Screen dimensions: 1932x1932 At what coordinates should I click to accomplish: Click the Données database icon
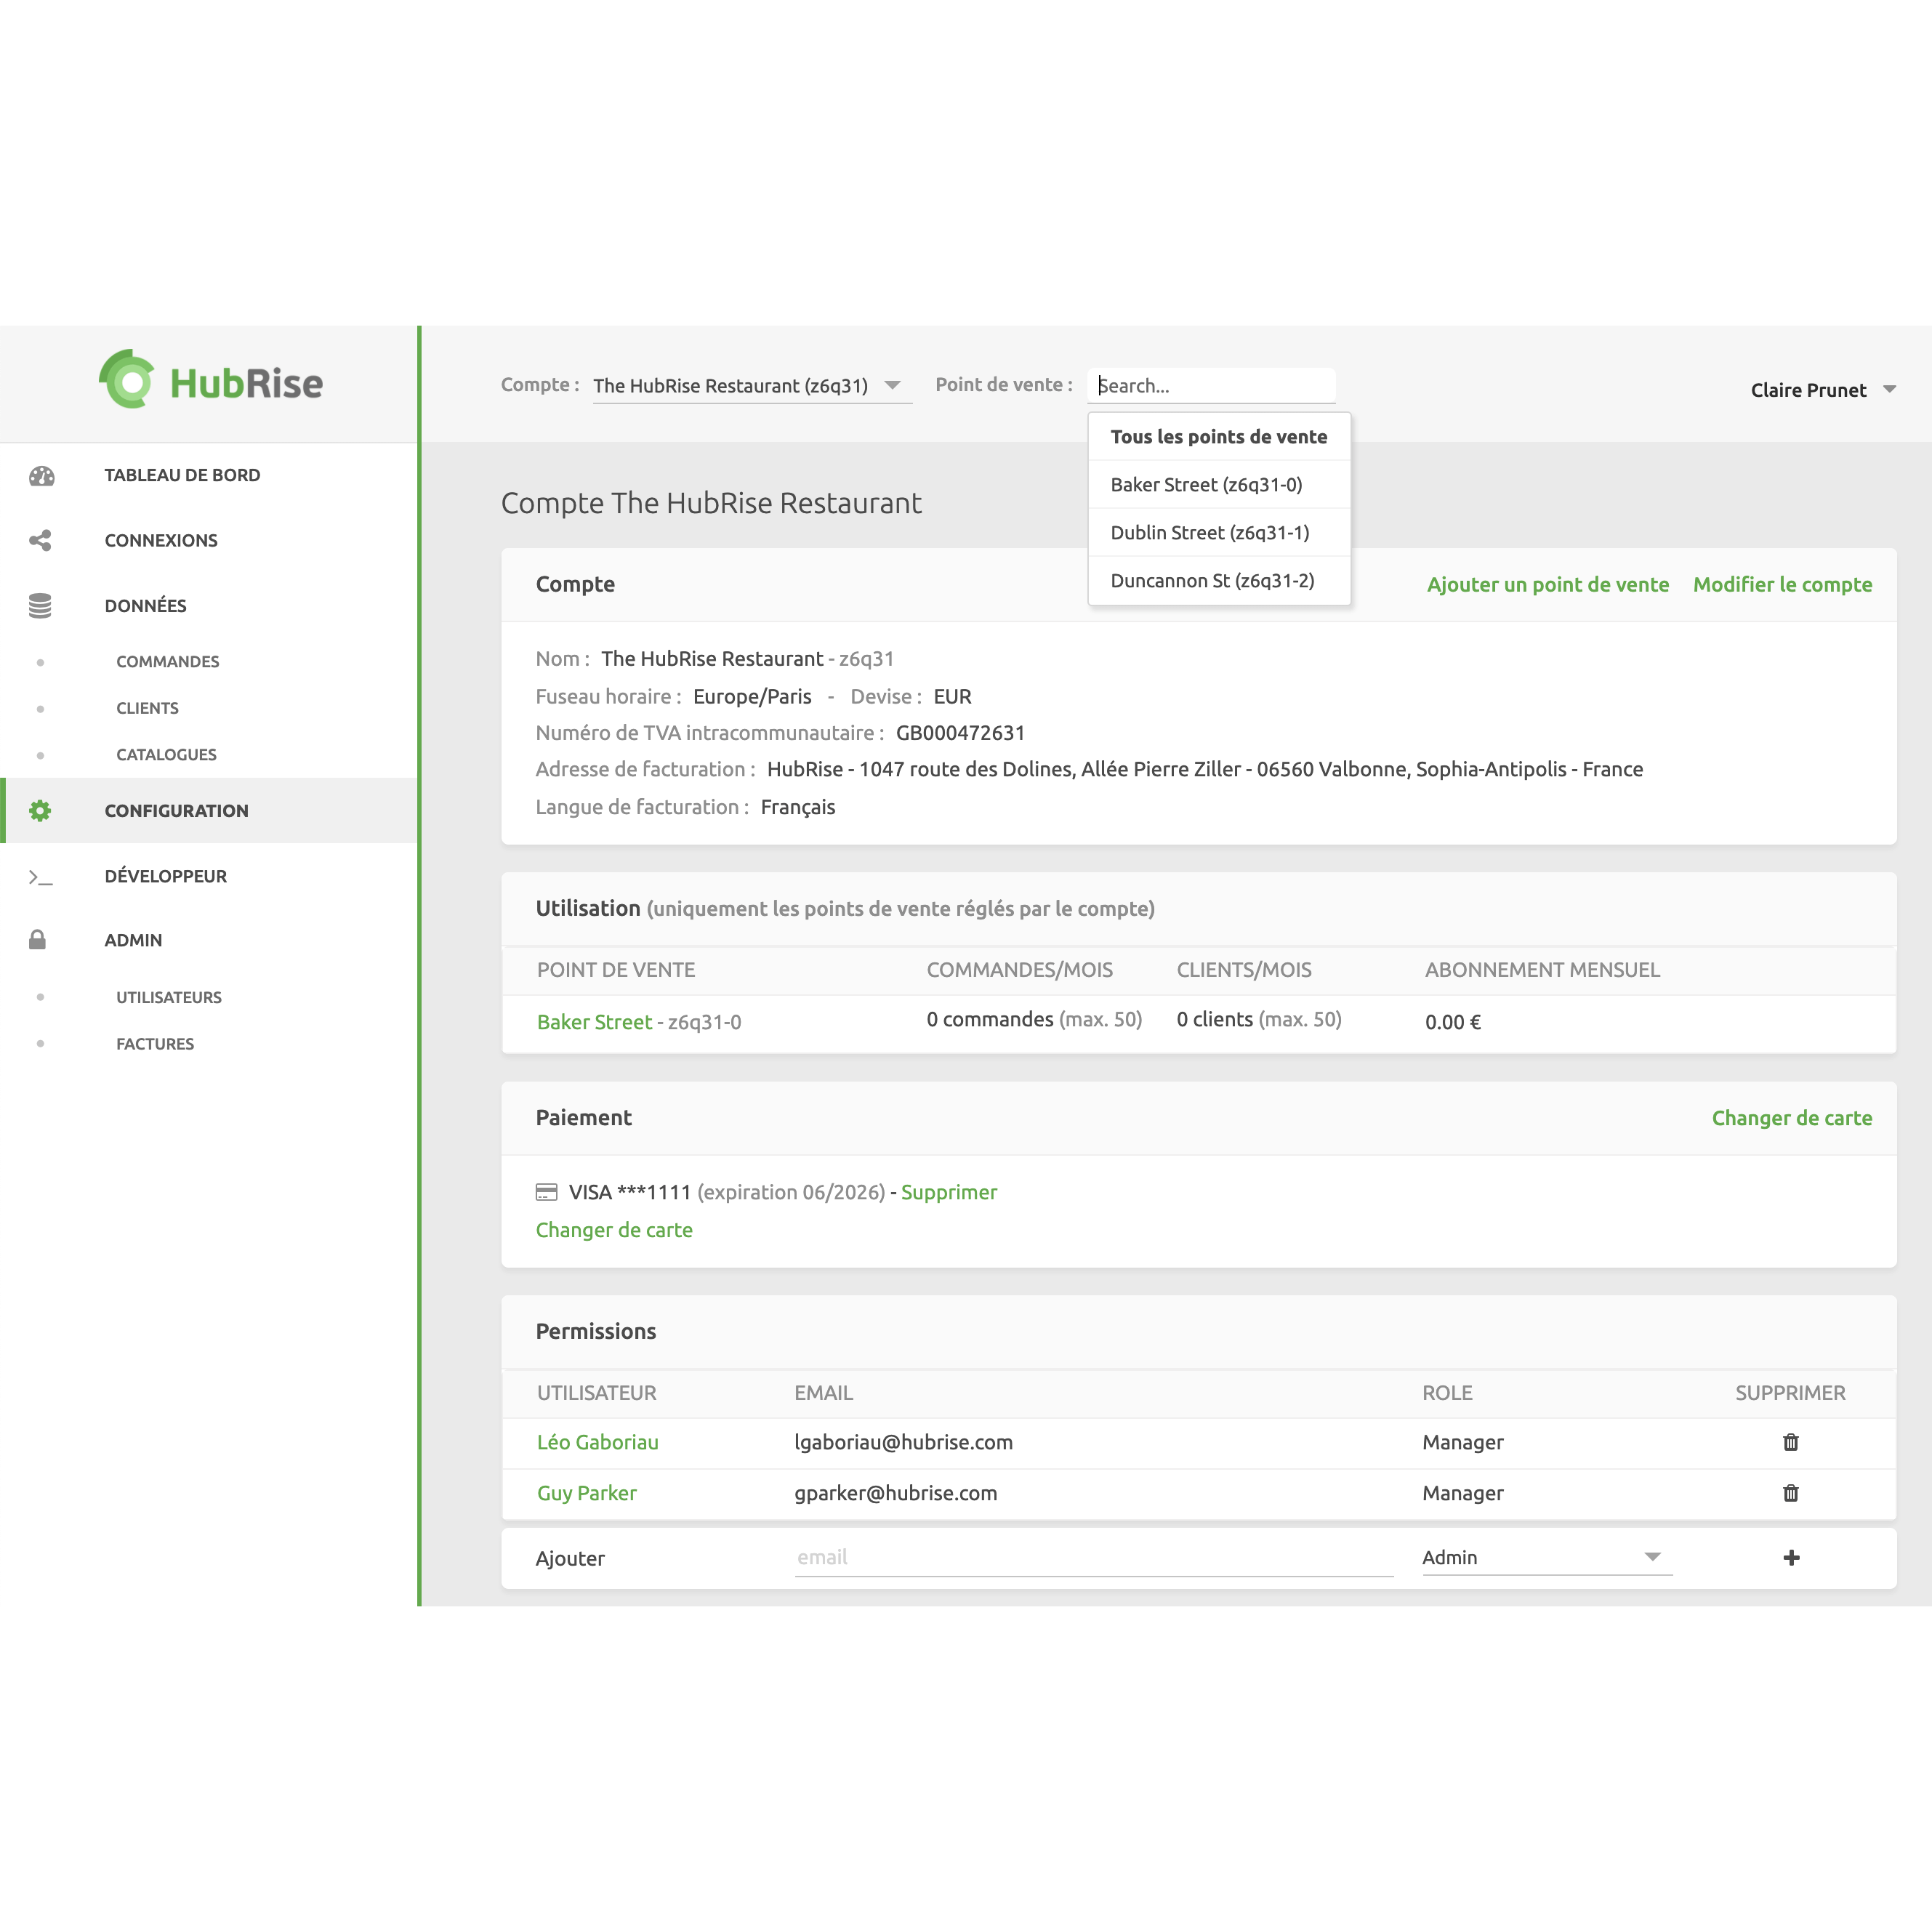point(40,606)
